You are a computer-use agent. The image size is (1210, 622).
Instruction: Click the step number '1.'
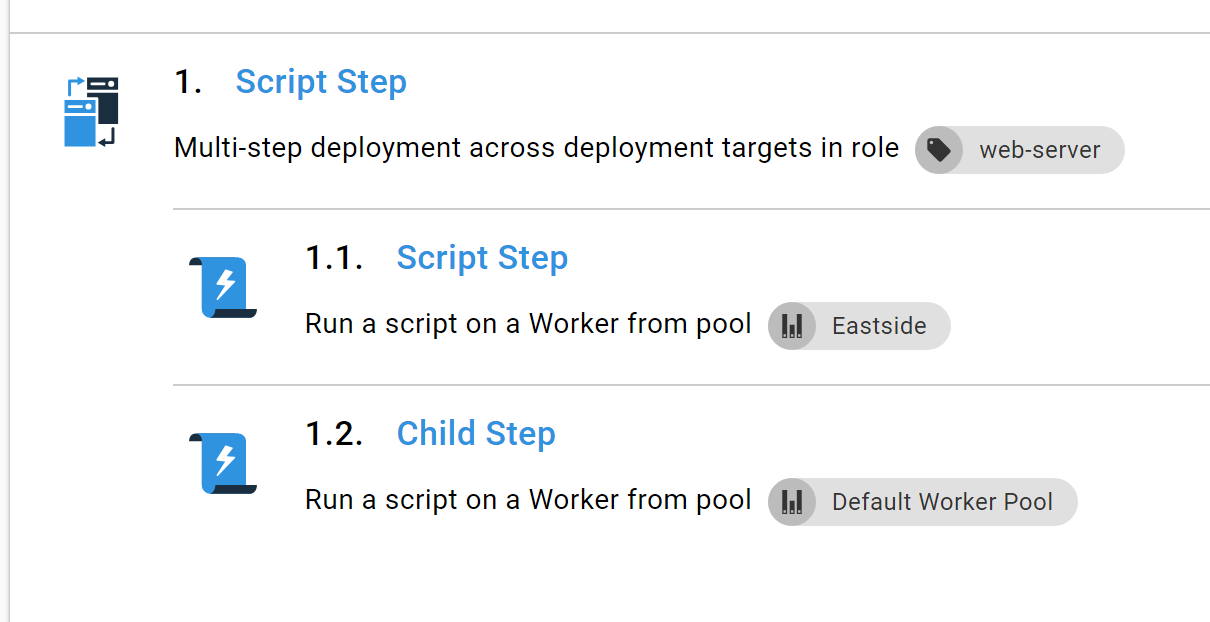pos(189,82)
